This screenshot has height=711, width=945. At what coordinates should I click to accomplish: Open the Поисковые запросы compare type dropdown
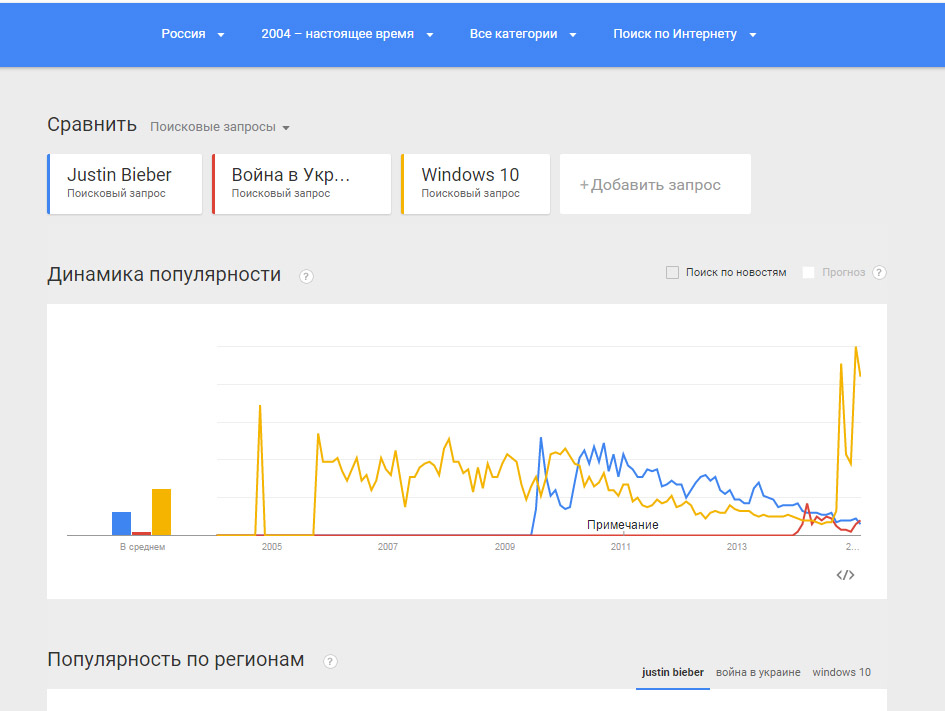(220, 127)
